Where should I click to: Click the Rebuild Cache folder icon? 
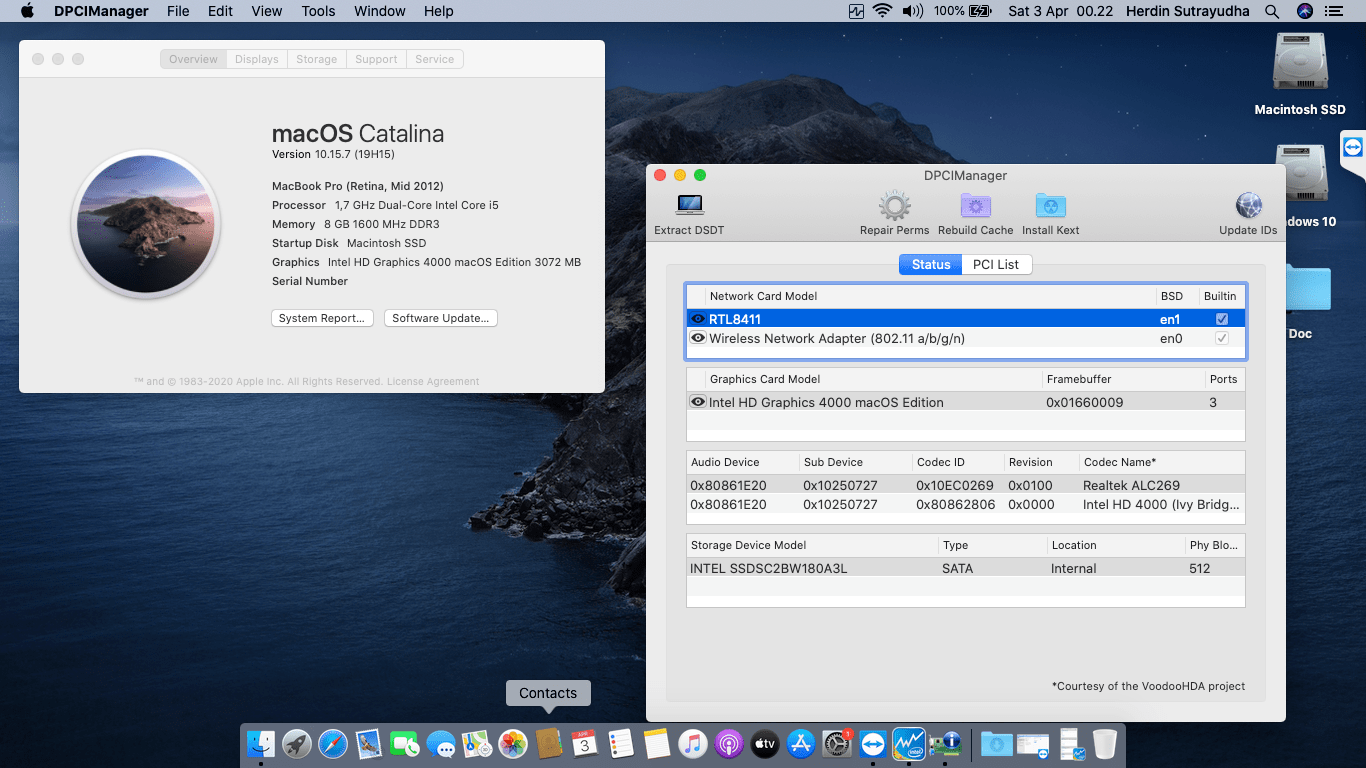[976, 206]
